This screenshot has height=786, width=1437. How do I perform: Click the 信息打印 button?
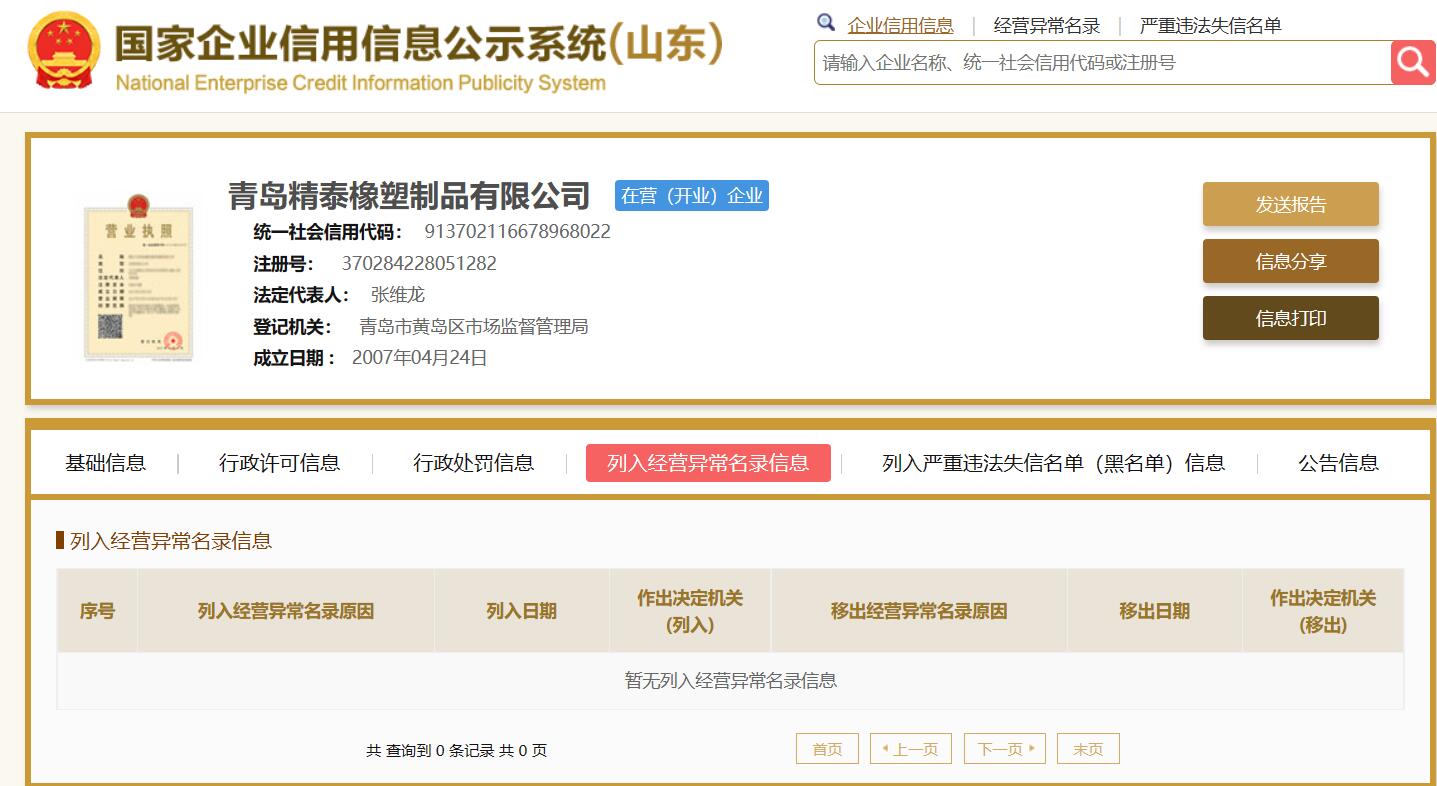(1290, 318)
